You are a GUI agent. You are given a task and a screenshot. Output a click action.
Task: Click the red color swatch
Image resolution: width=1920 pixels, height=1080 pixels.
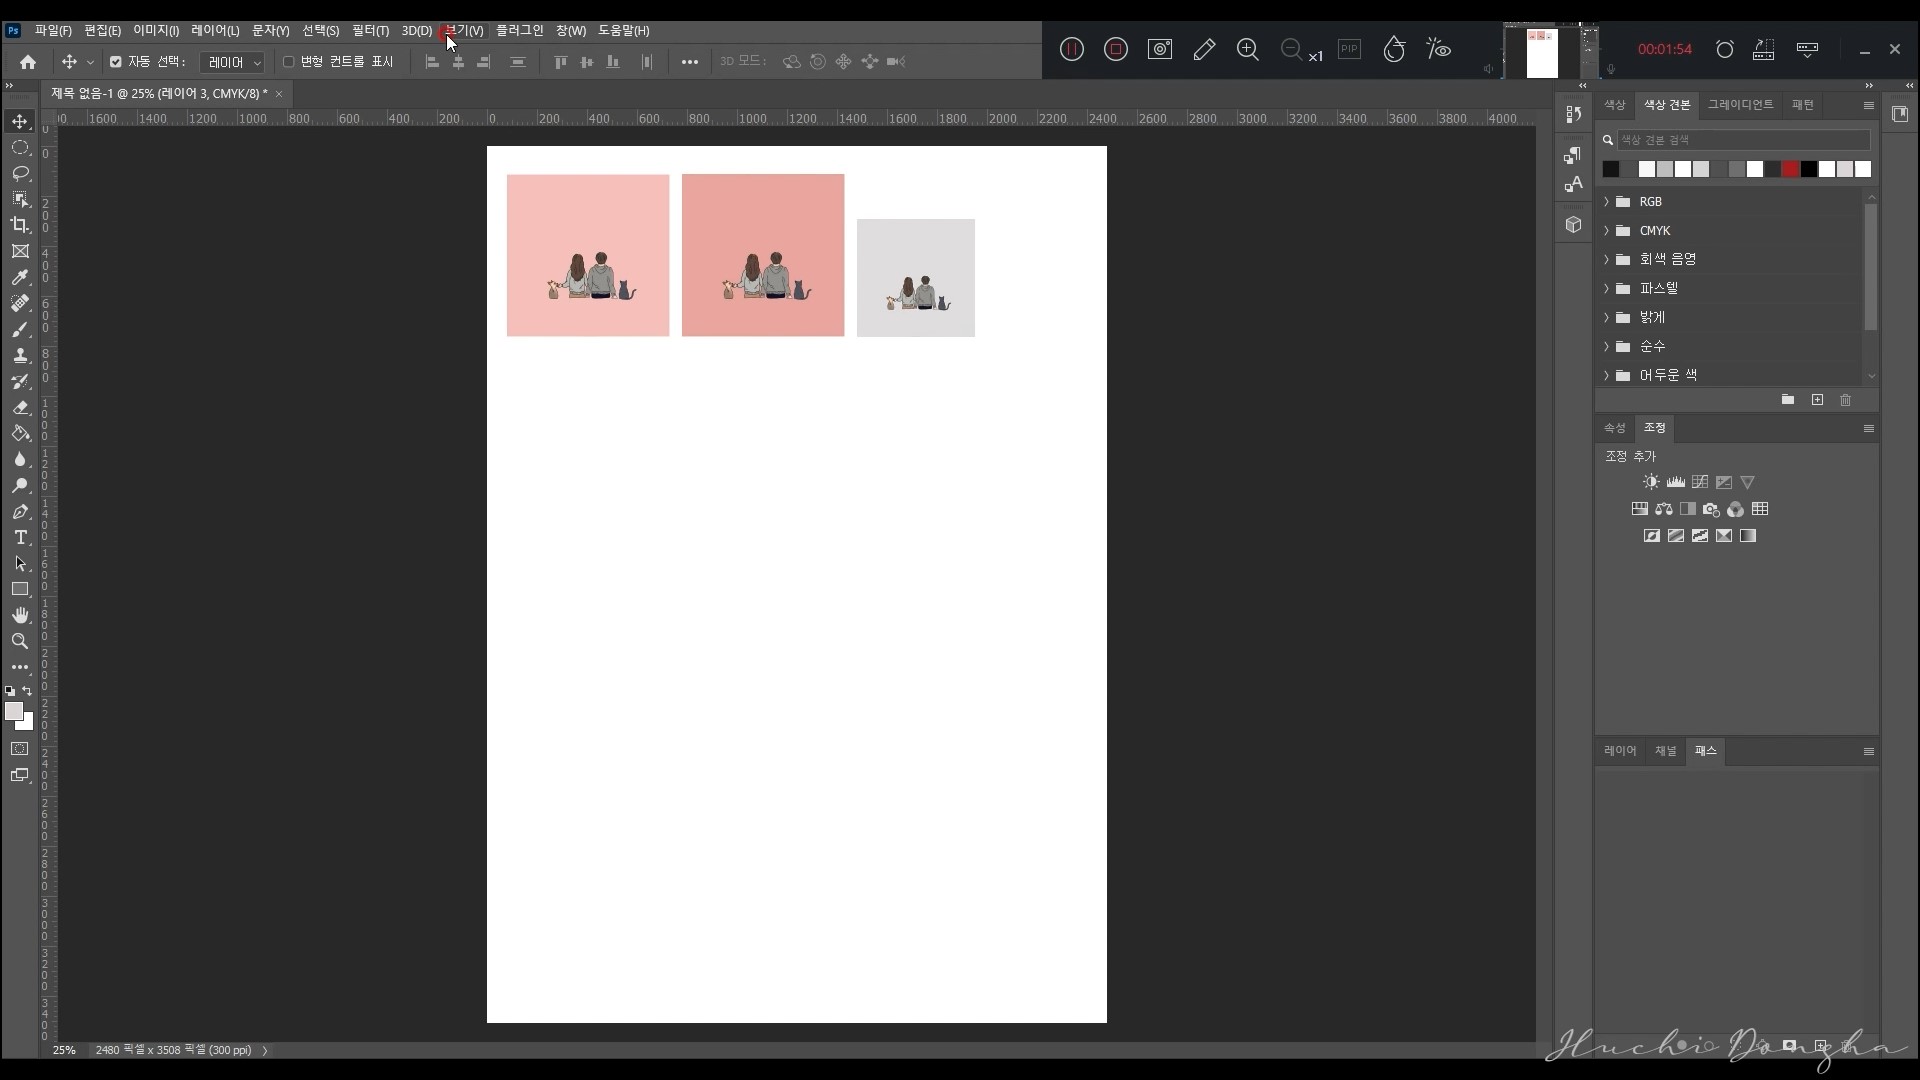click(1791, 169)
